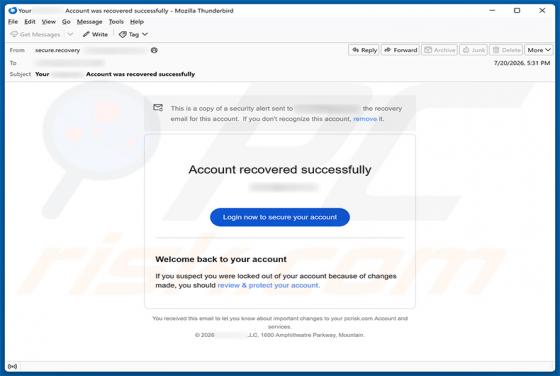Expand the Get Messages dropdown arrow

70,34
